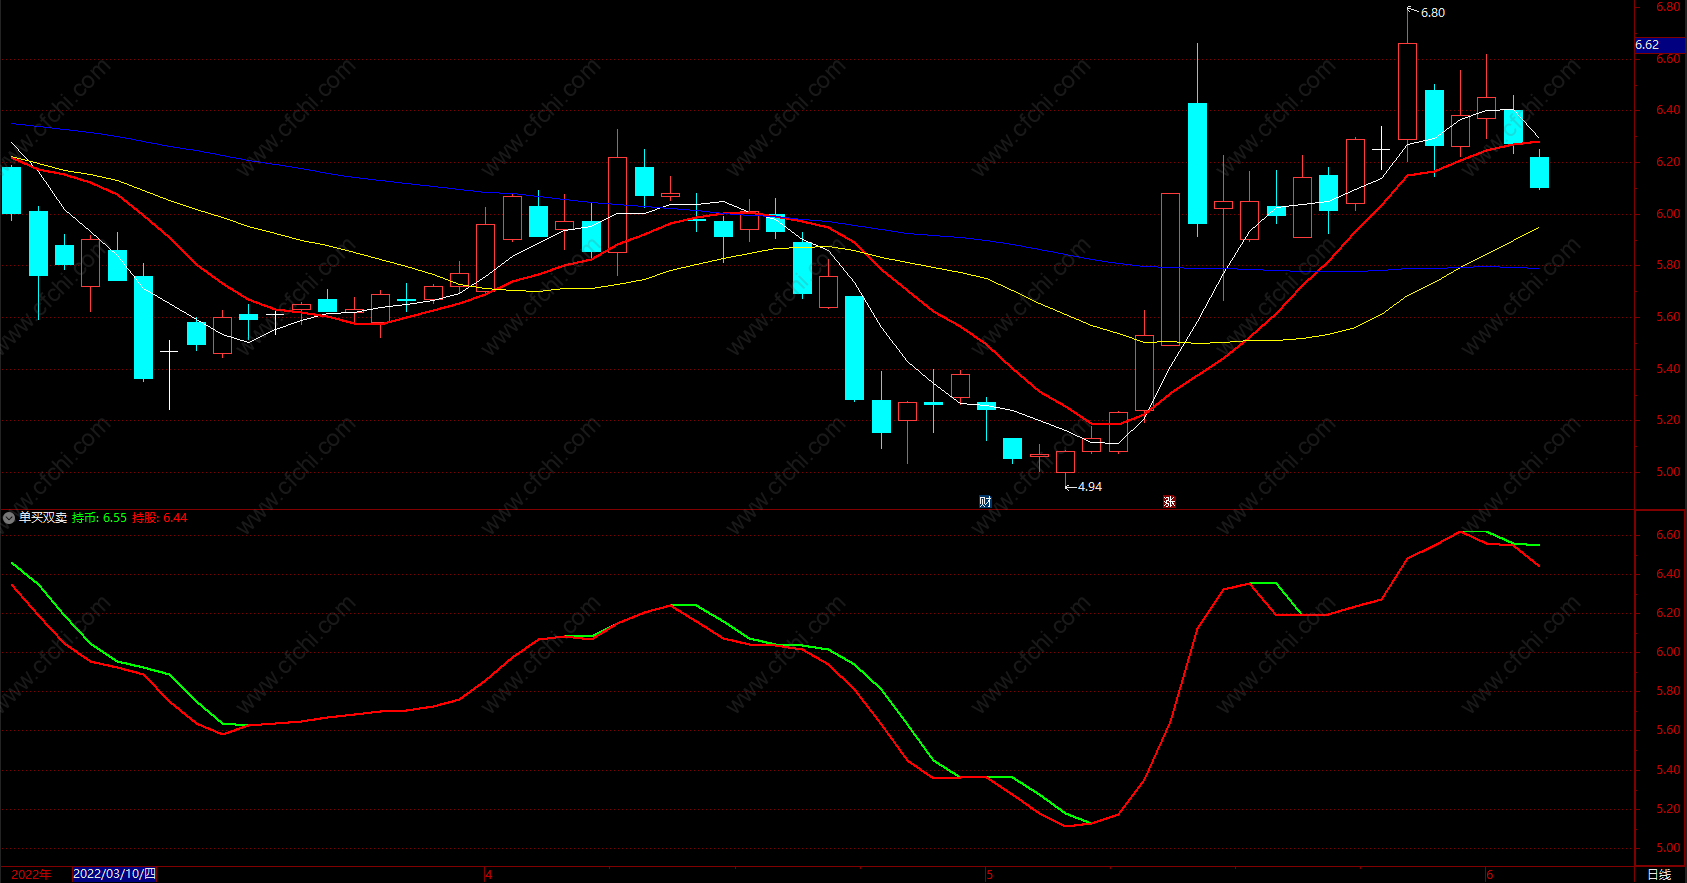Click the highlighted 6.62 current price tag
1687x883 pixels.
[x=1659, y=45]
